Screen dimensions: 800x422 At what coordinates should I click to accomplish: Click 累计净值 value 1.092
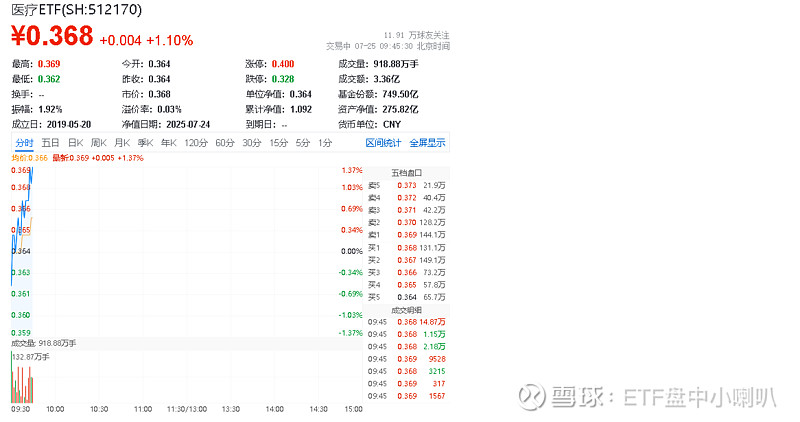pos(301,109)
